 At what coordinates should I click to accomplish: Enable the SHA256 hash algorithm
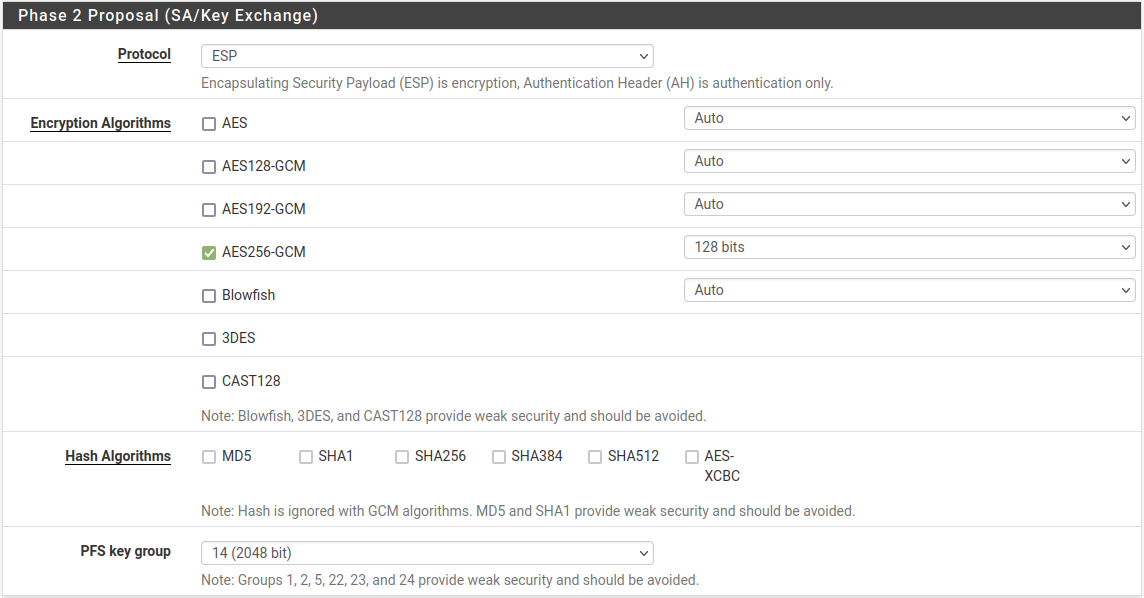pos(402,456)
